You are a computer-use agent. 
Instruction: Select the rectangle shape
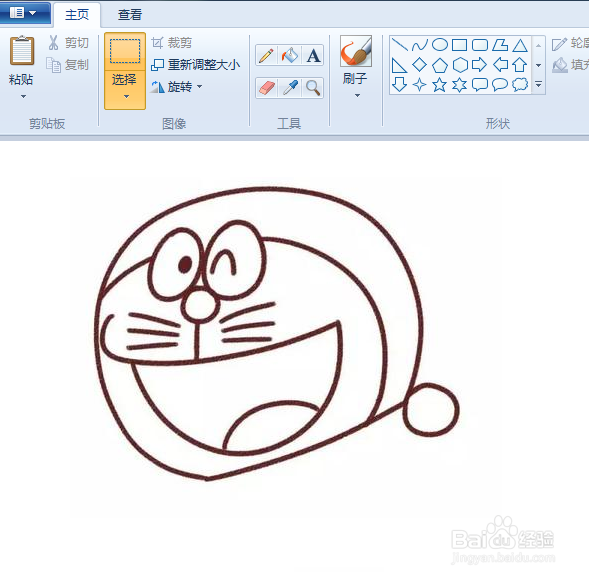[459, 45]
